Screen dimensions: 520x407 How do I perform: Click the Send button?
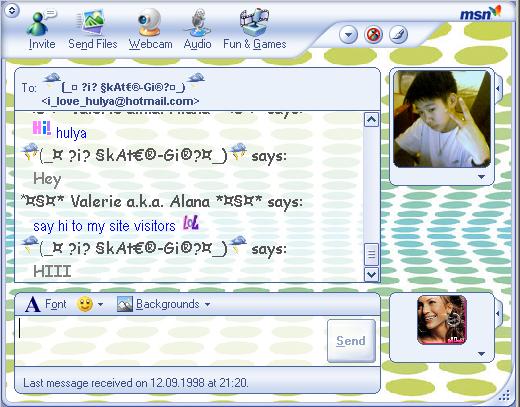click(x=351, y=341)
